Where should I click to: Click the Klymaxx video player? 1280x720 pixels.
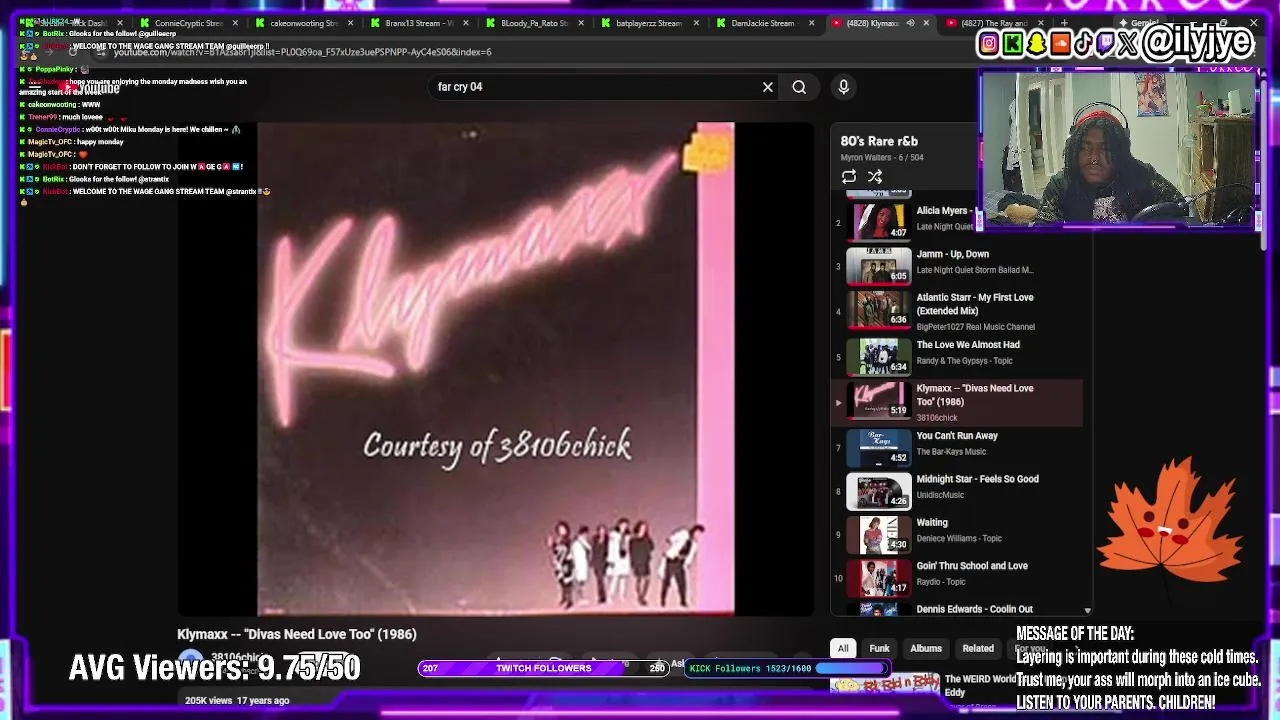[496, 369]
